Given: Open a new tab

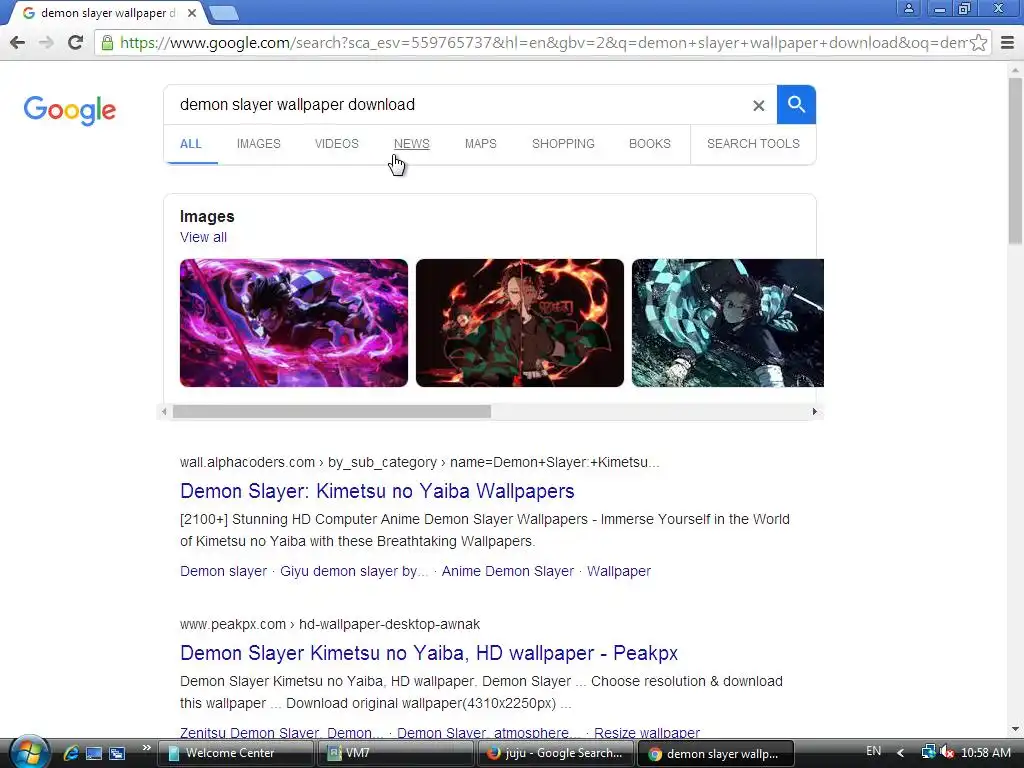Looking at the screenshot, I should click(x=225, y=13).
